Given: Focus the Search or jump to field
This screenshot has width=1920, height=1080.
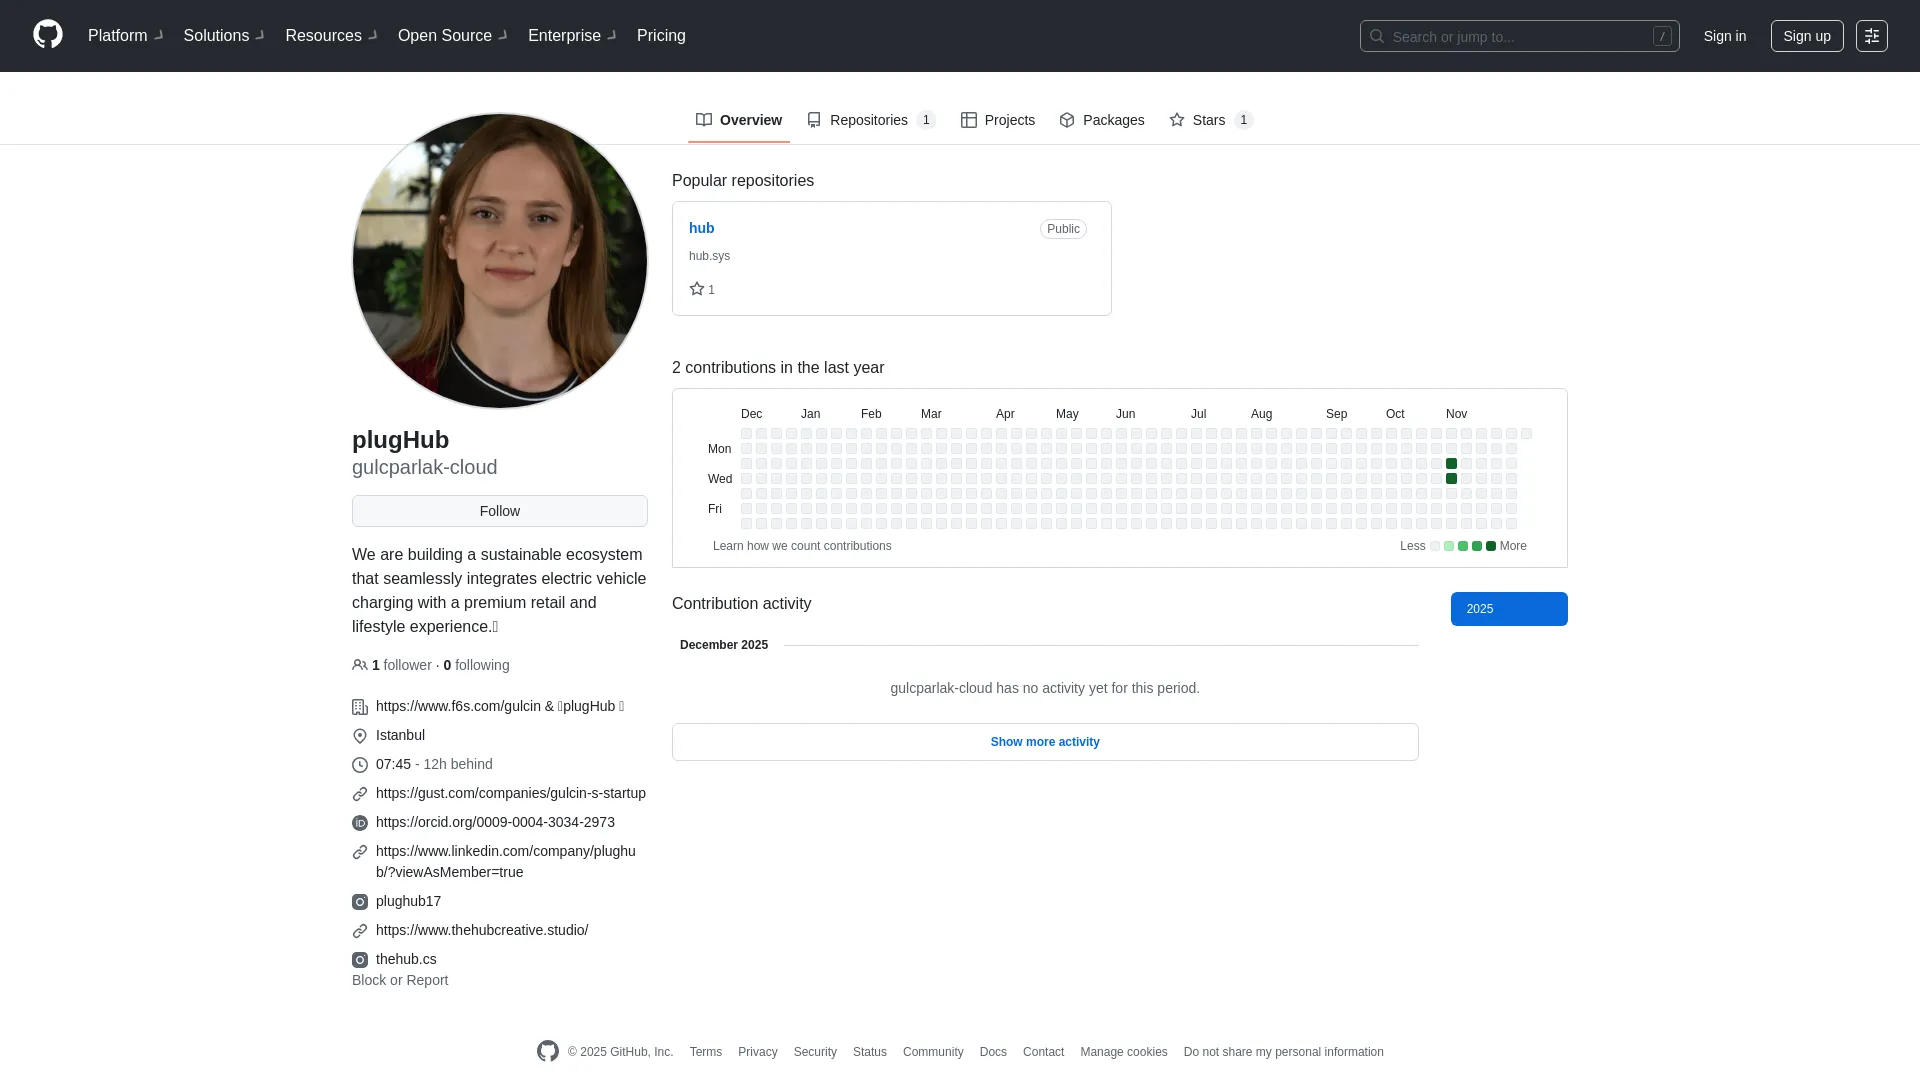Looking at the screenshot, I should pos(1519,36).
